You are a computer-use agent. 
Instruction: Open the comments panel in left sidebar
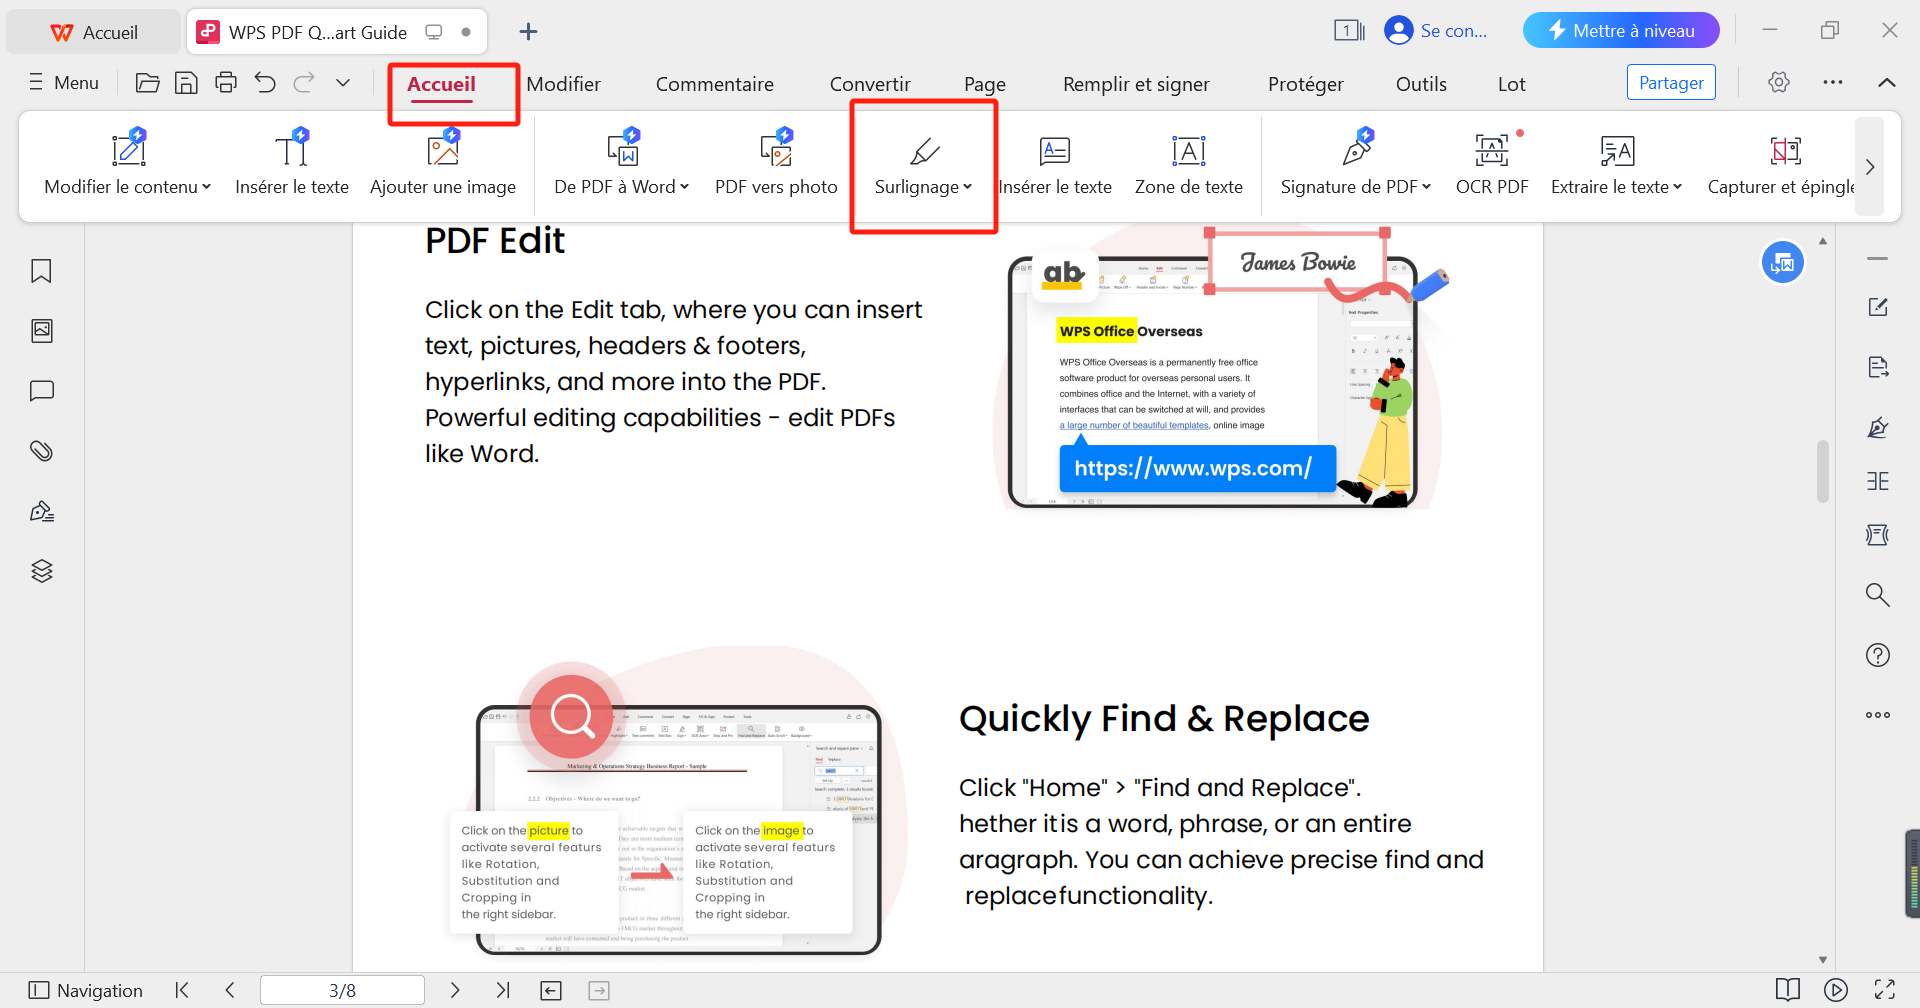41,391
